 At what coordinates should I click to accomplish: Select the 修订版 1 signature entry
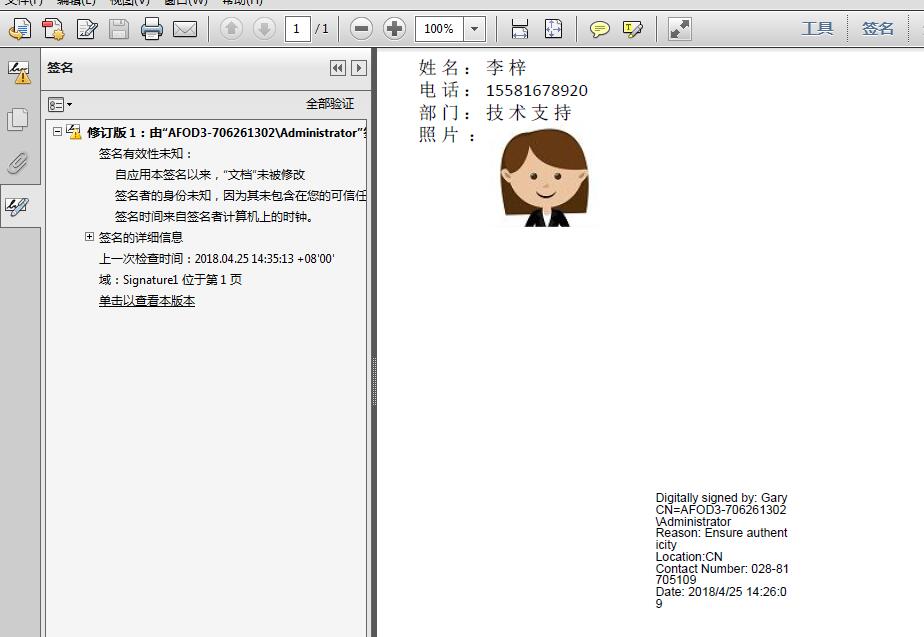(x=226, y=133)
